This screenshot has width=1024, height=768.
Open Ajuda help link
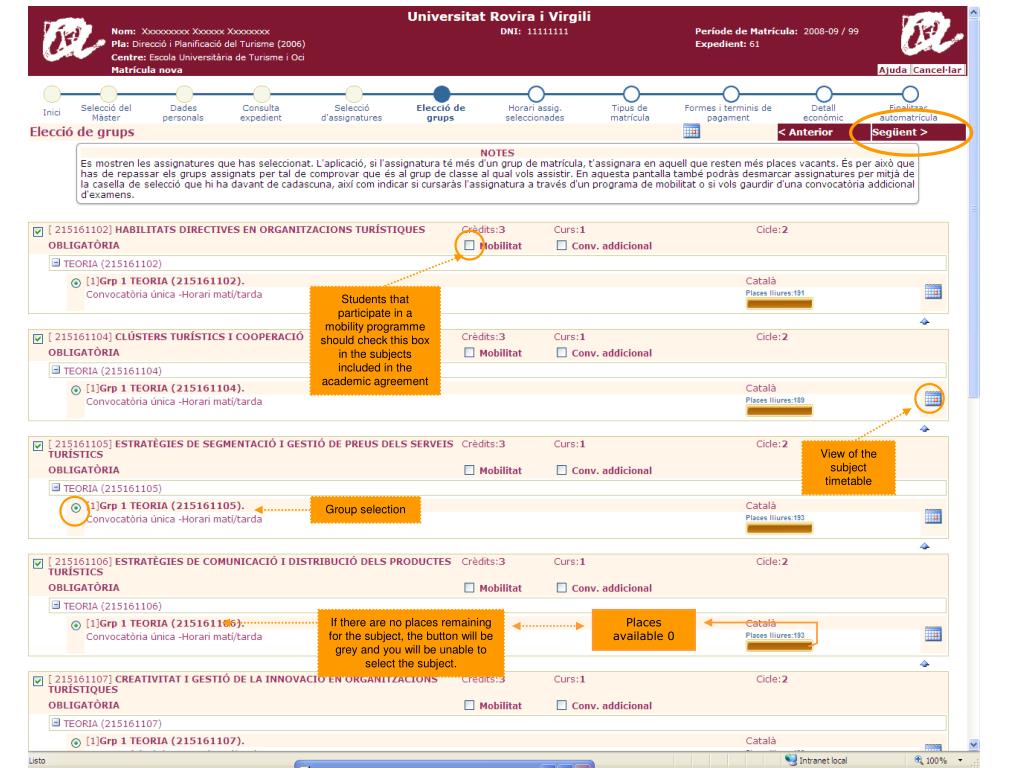click(893, 70)
